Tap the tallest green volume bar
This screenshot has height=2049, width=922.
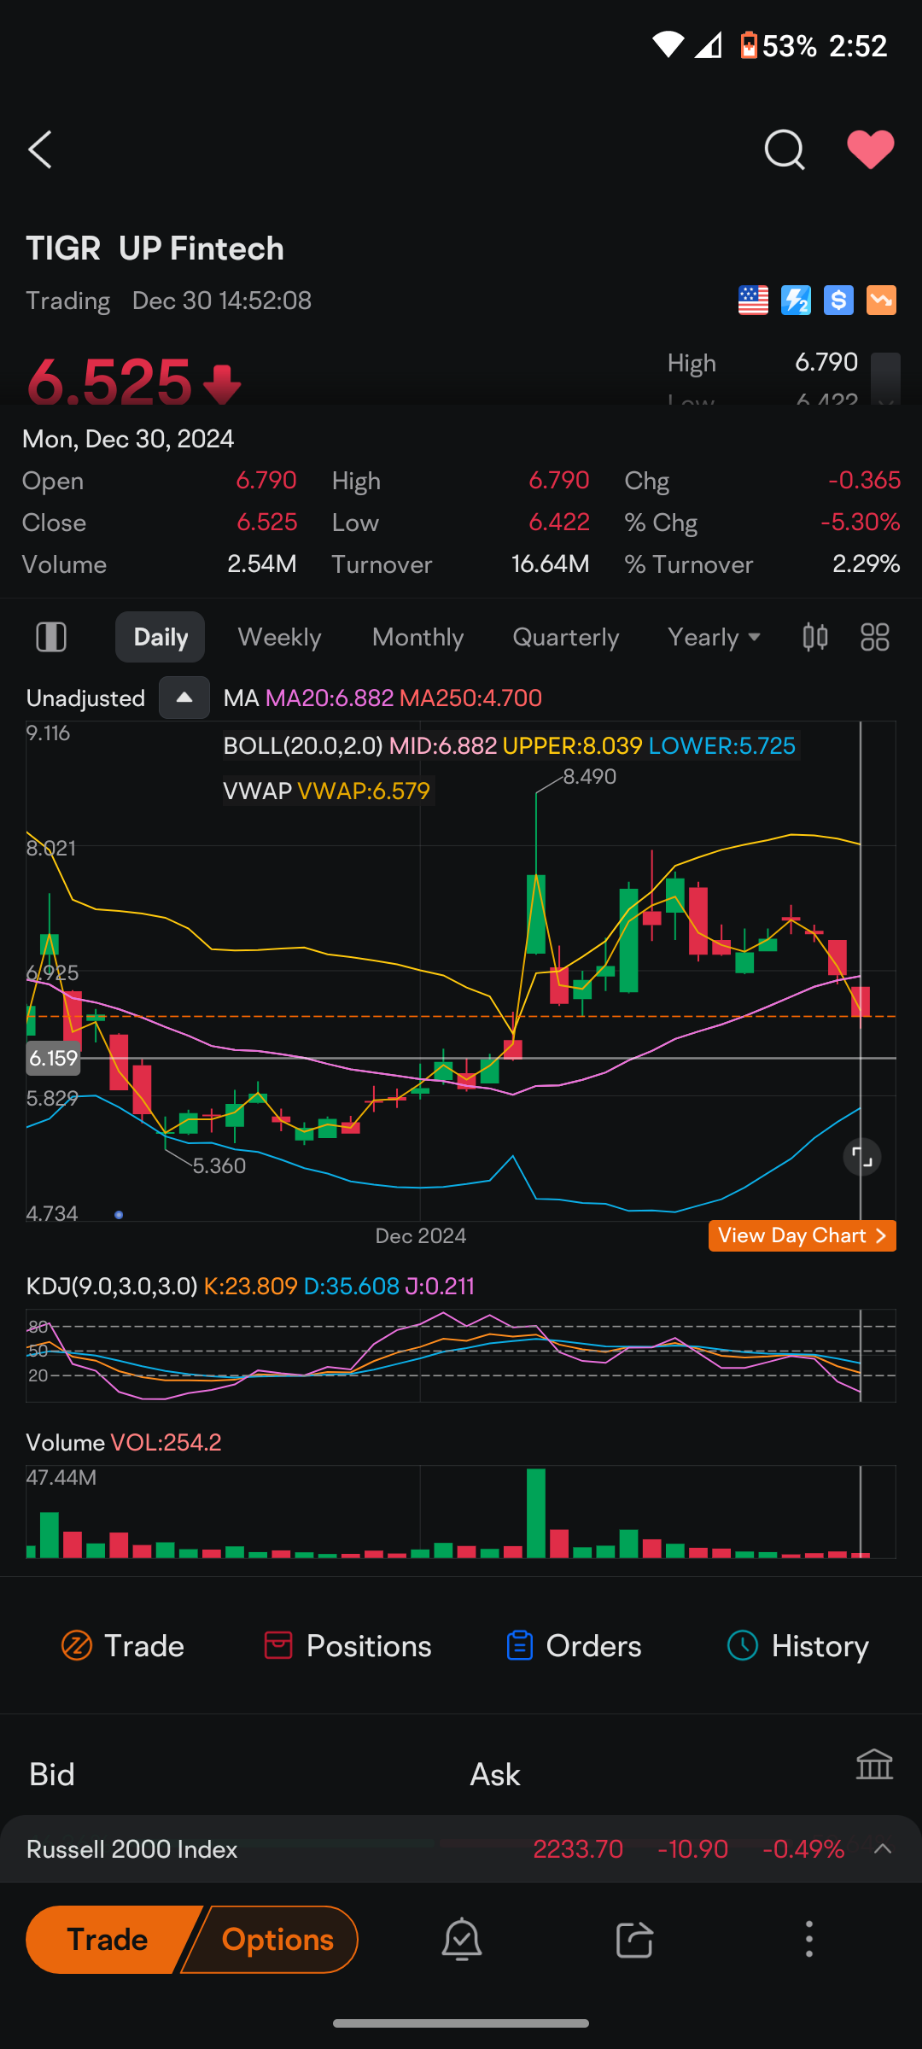click(536, 1513)
